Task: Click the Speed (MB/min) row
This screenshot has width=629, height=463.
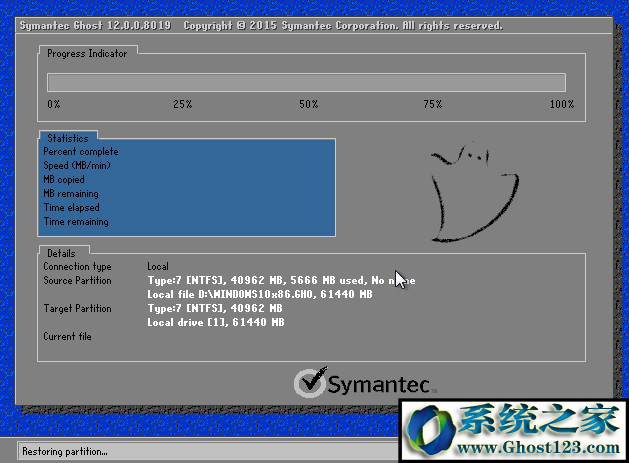Action: (77, 165)
